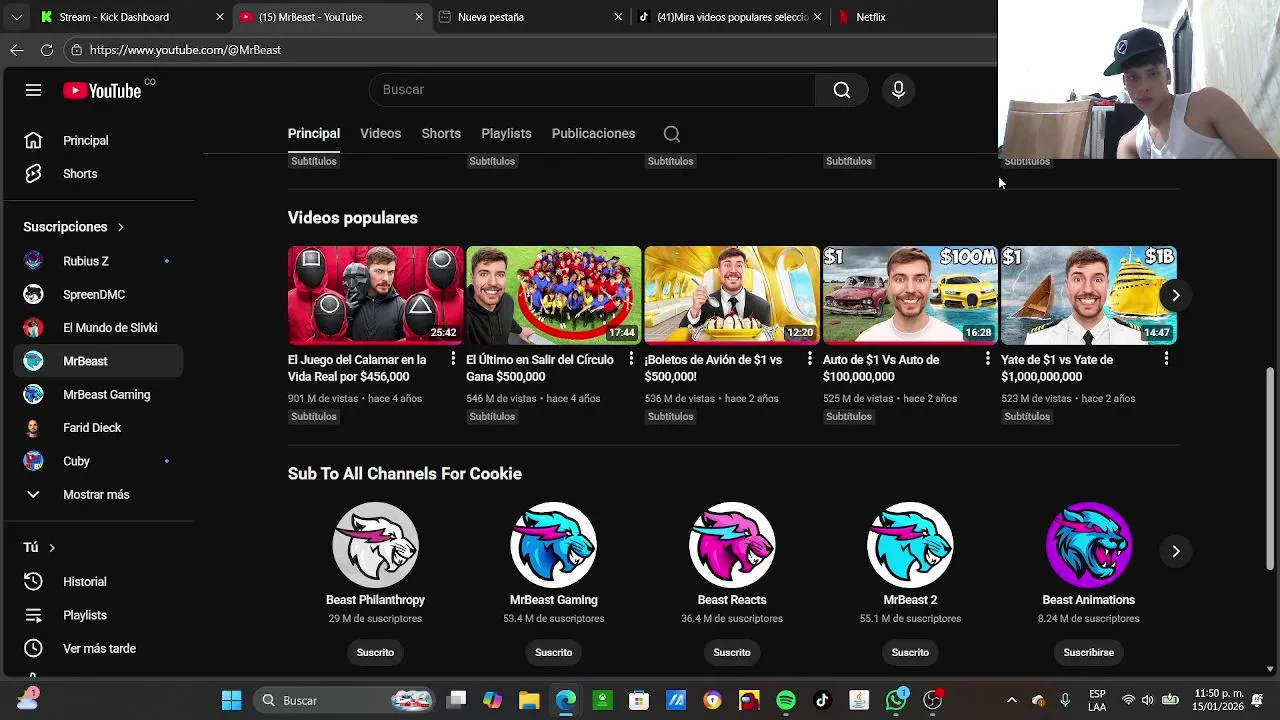Click the Shorts icon in sidebar
Viewport: 1280px width, 720px height.
(x=33, y=174)
